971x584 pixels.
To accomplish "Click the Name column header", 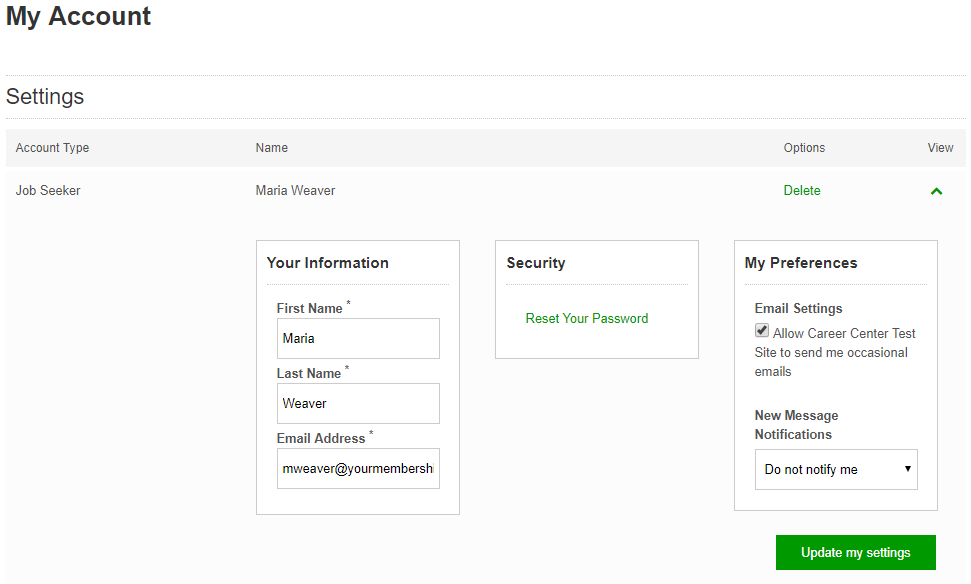I will click(270, 147).
